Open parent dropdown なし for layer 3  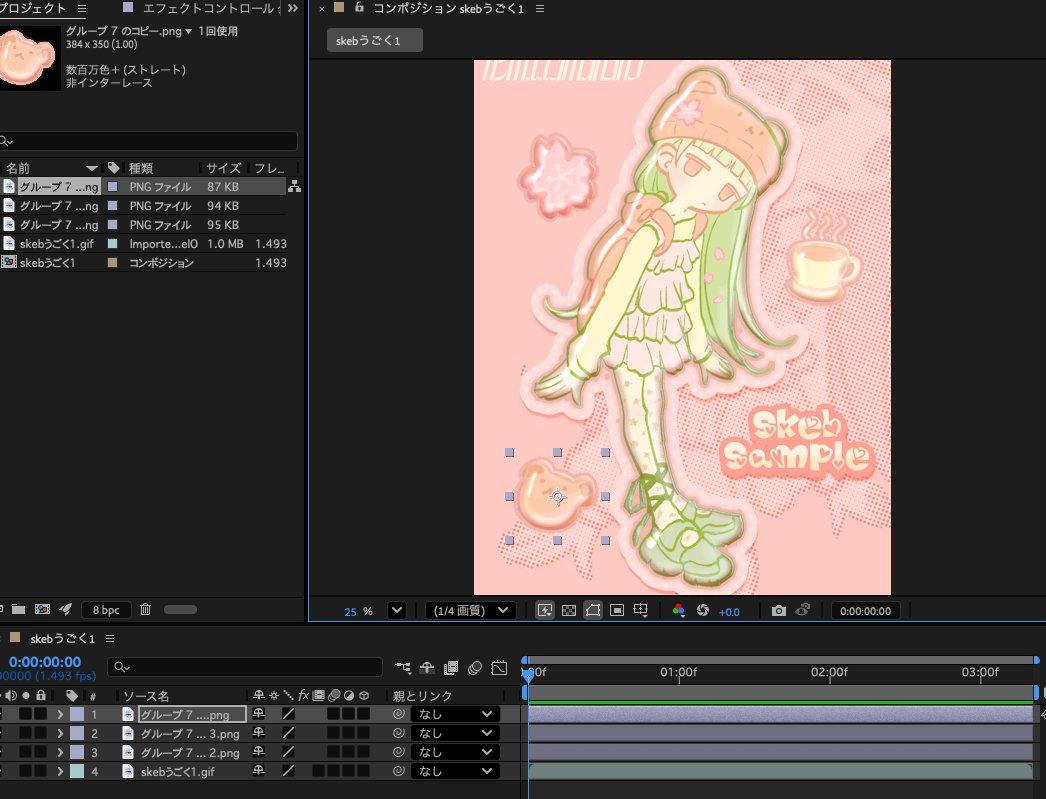454,752
